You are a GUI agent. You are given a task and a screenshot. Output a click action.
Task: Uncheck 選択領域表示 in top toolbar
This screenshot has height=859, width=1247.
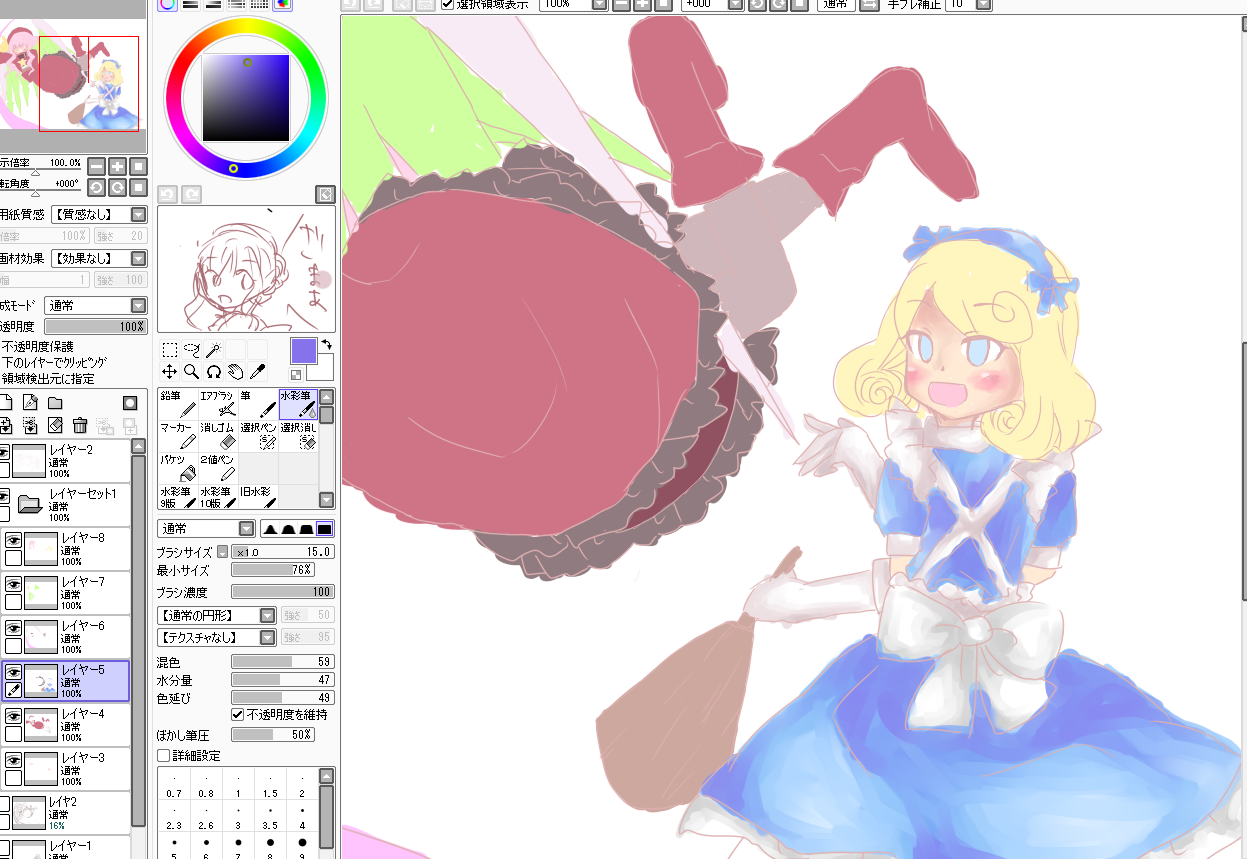tap(448, 4)
